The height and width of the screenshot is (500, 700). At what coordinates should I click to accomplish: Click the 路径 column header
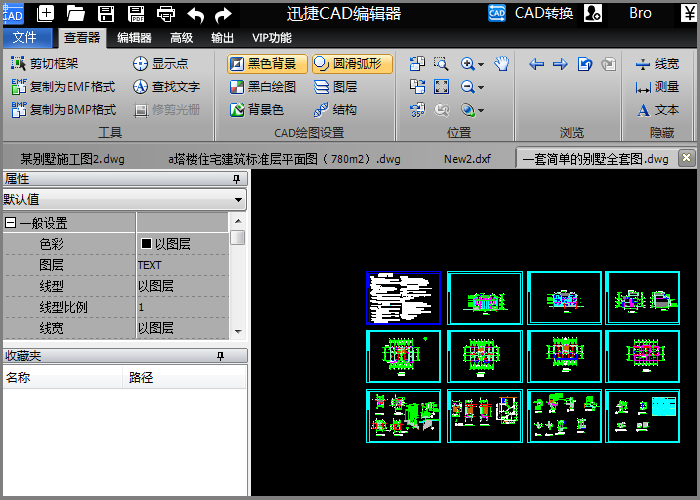pyautogui.click(x=184, y=378)
